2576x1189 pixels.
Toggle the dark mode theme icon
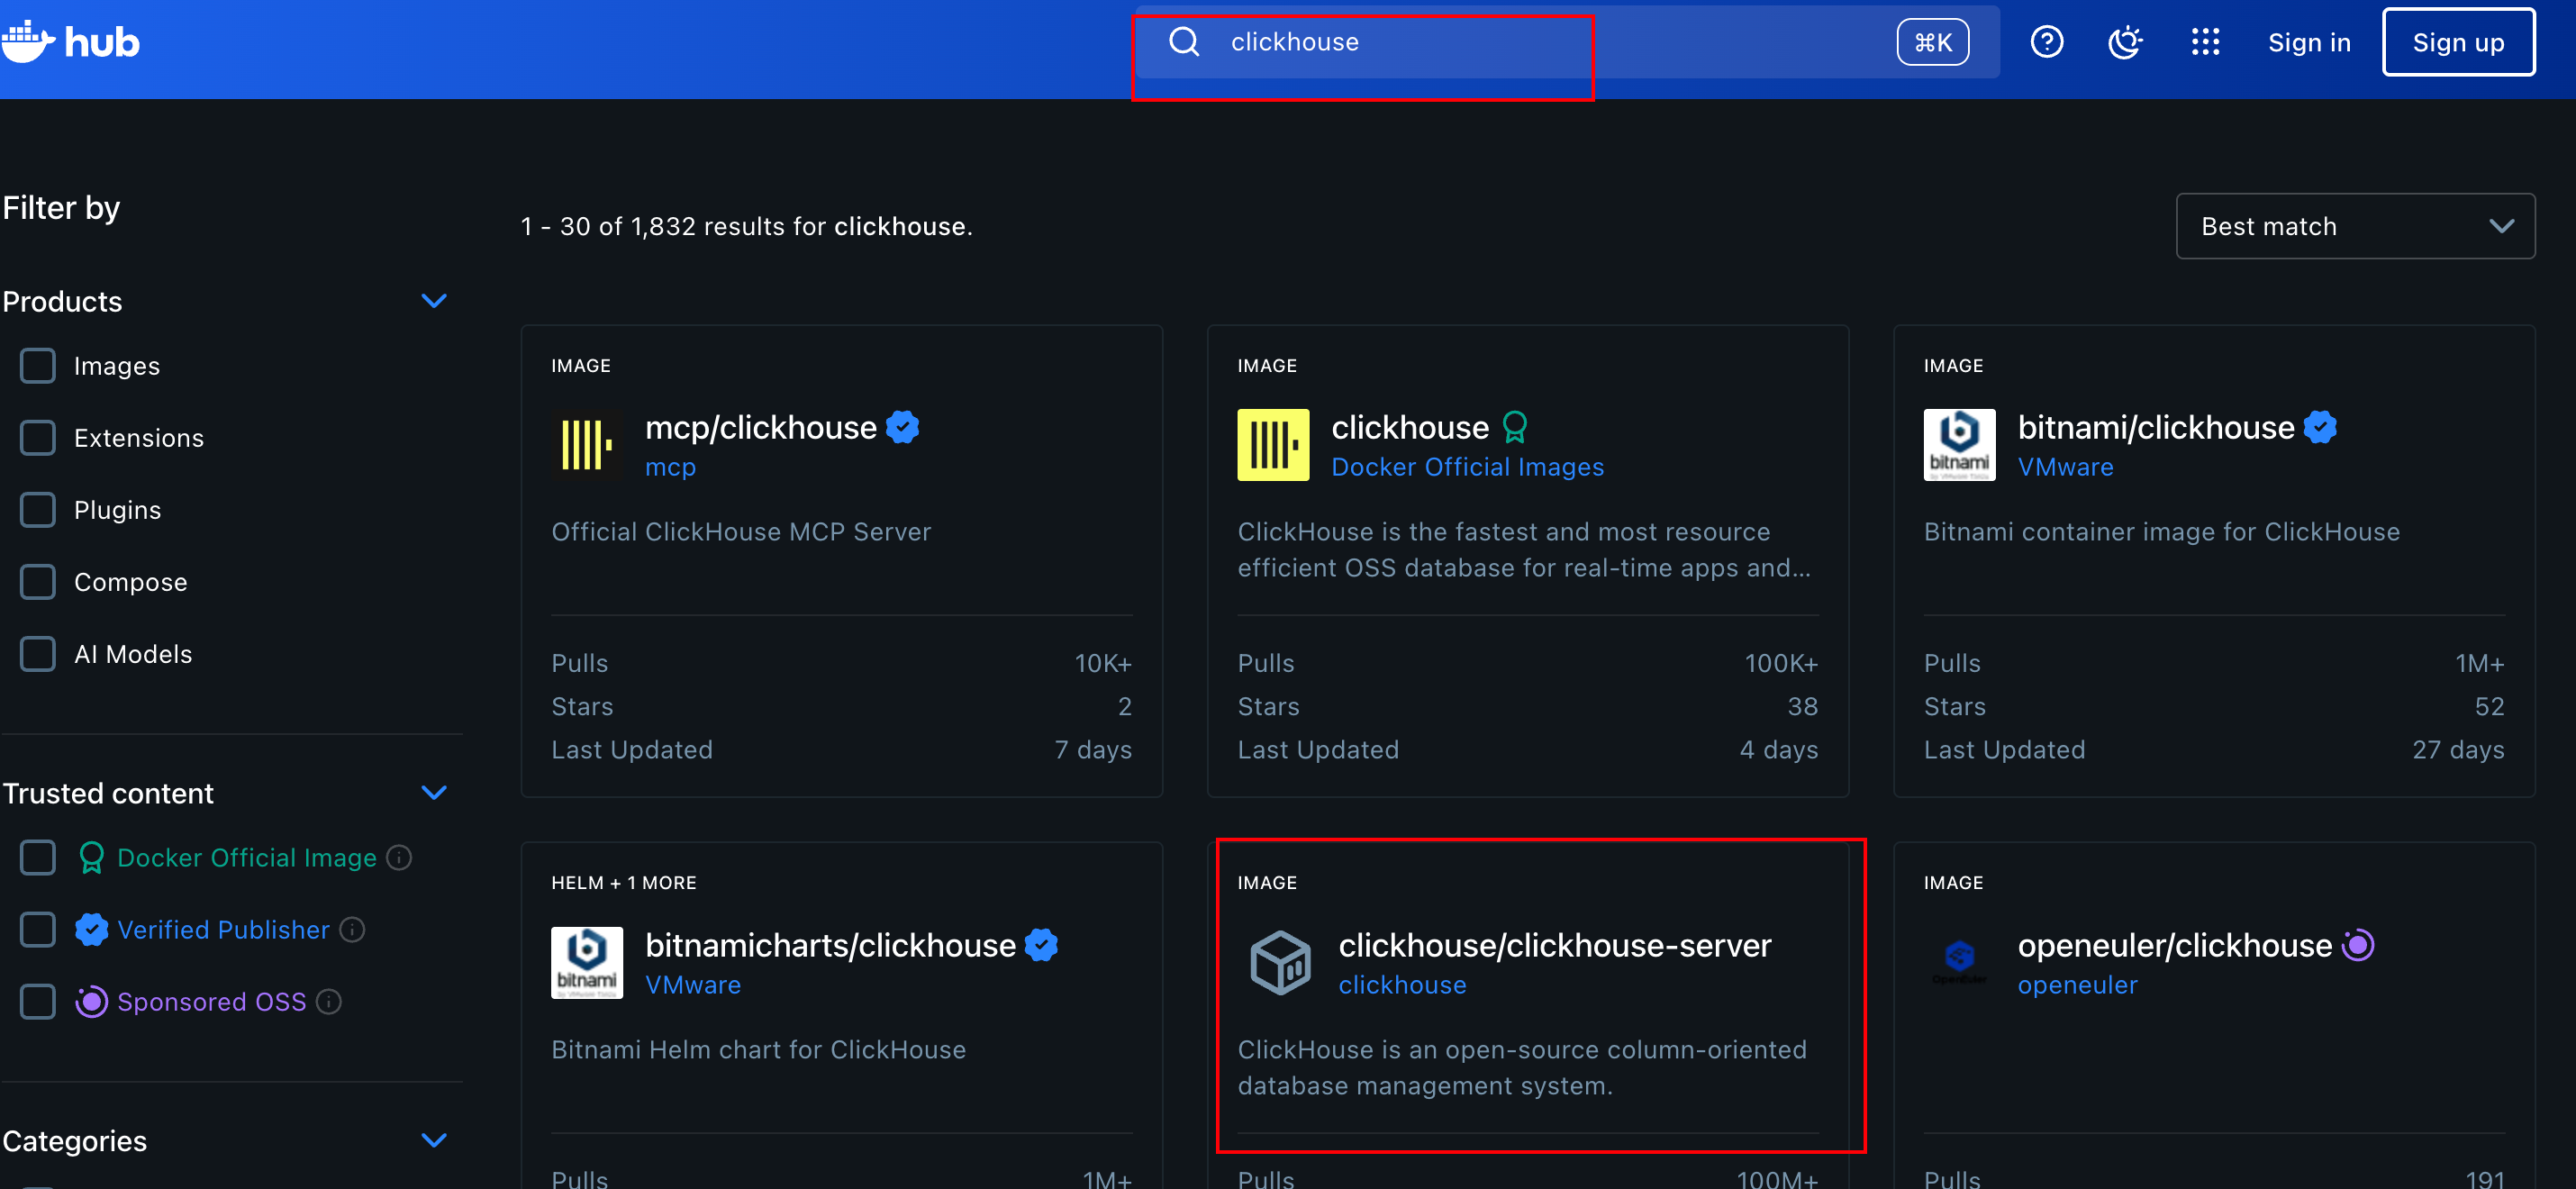point(2125,42)
